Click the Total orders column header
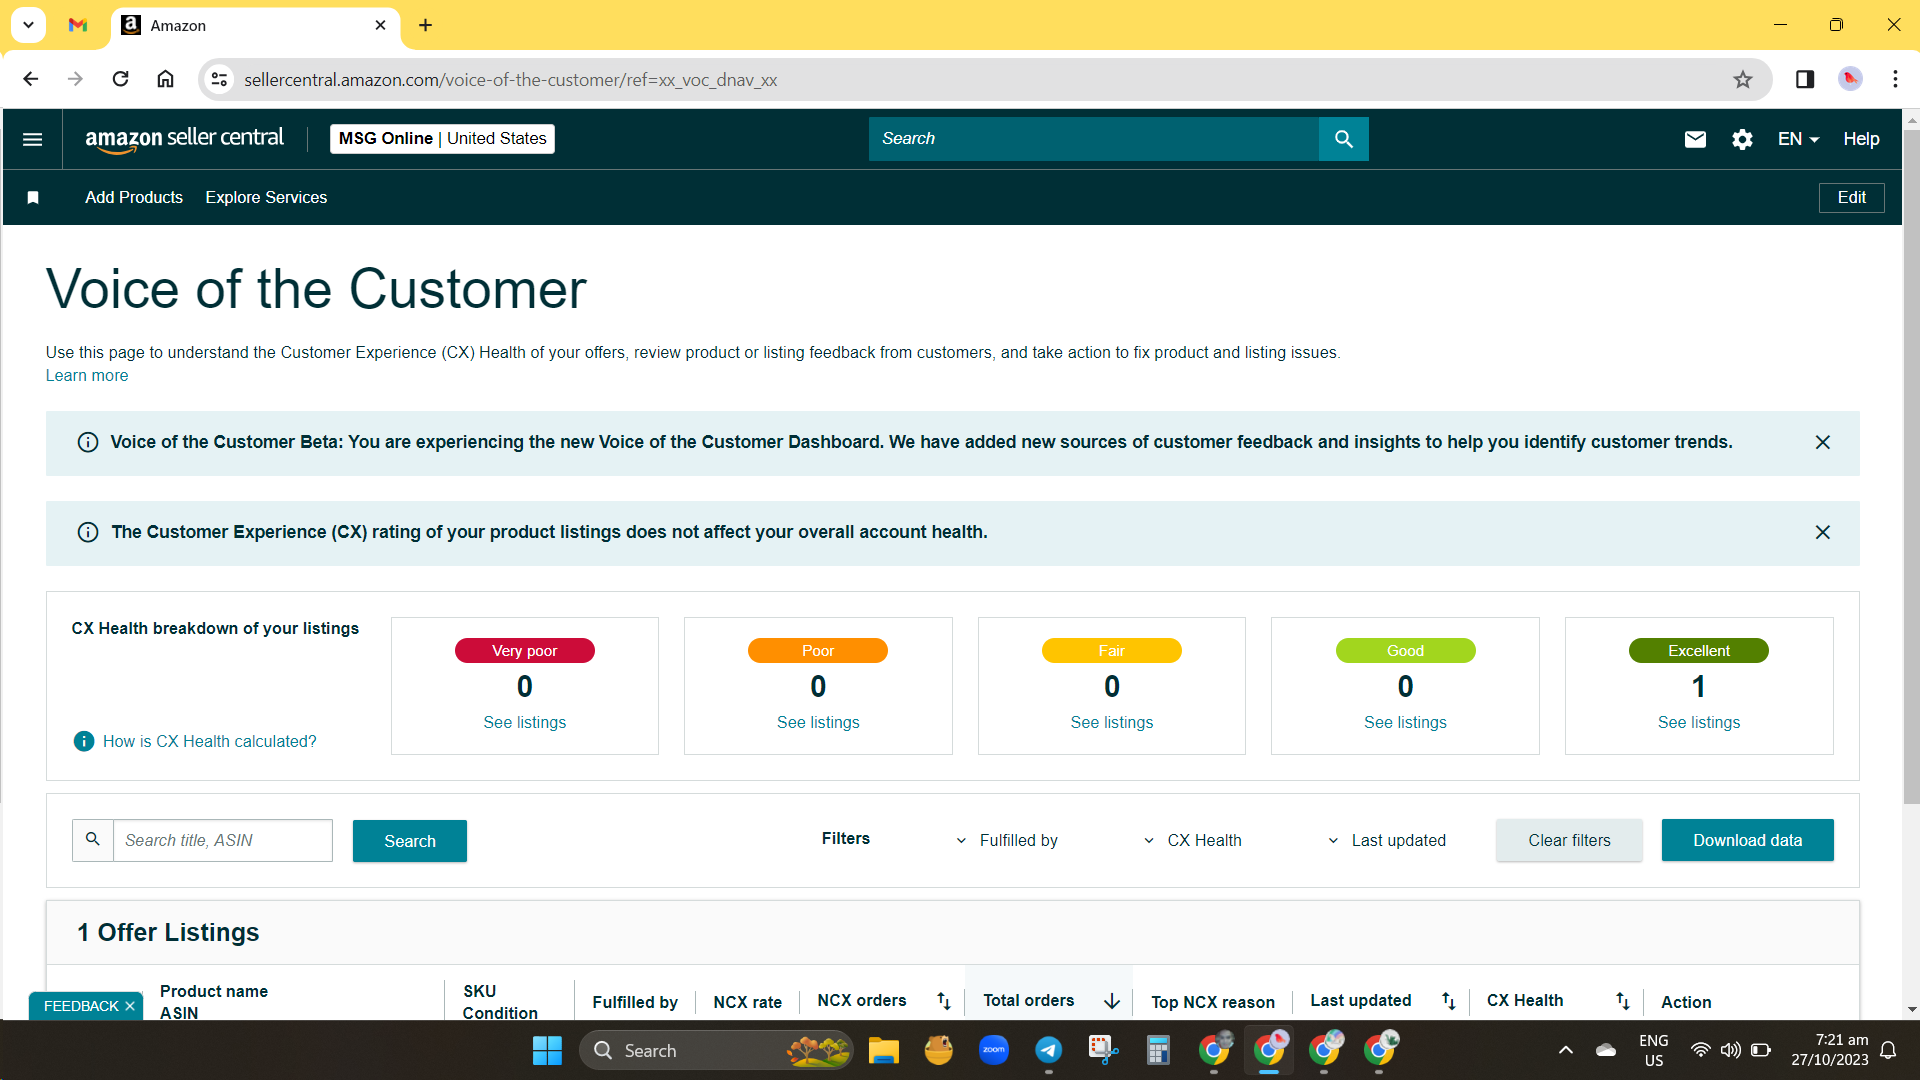Image resolution: width=1920 pixels, height=1080 pixels. tap(1028, 1001)
